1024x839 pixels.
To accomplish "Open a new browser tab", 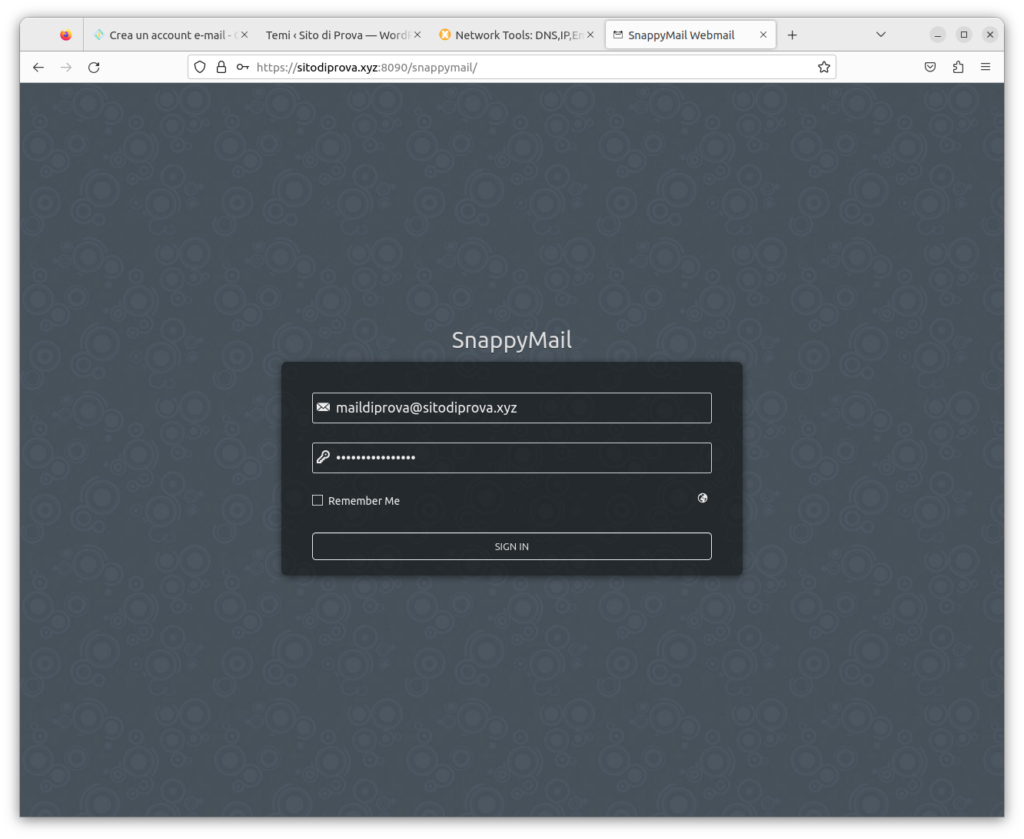I will click(x=792, y=35).
